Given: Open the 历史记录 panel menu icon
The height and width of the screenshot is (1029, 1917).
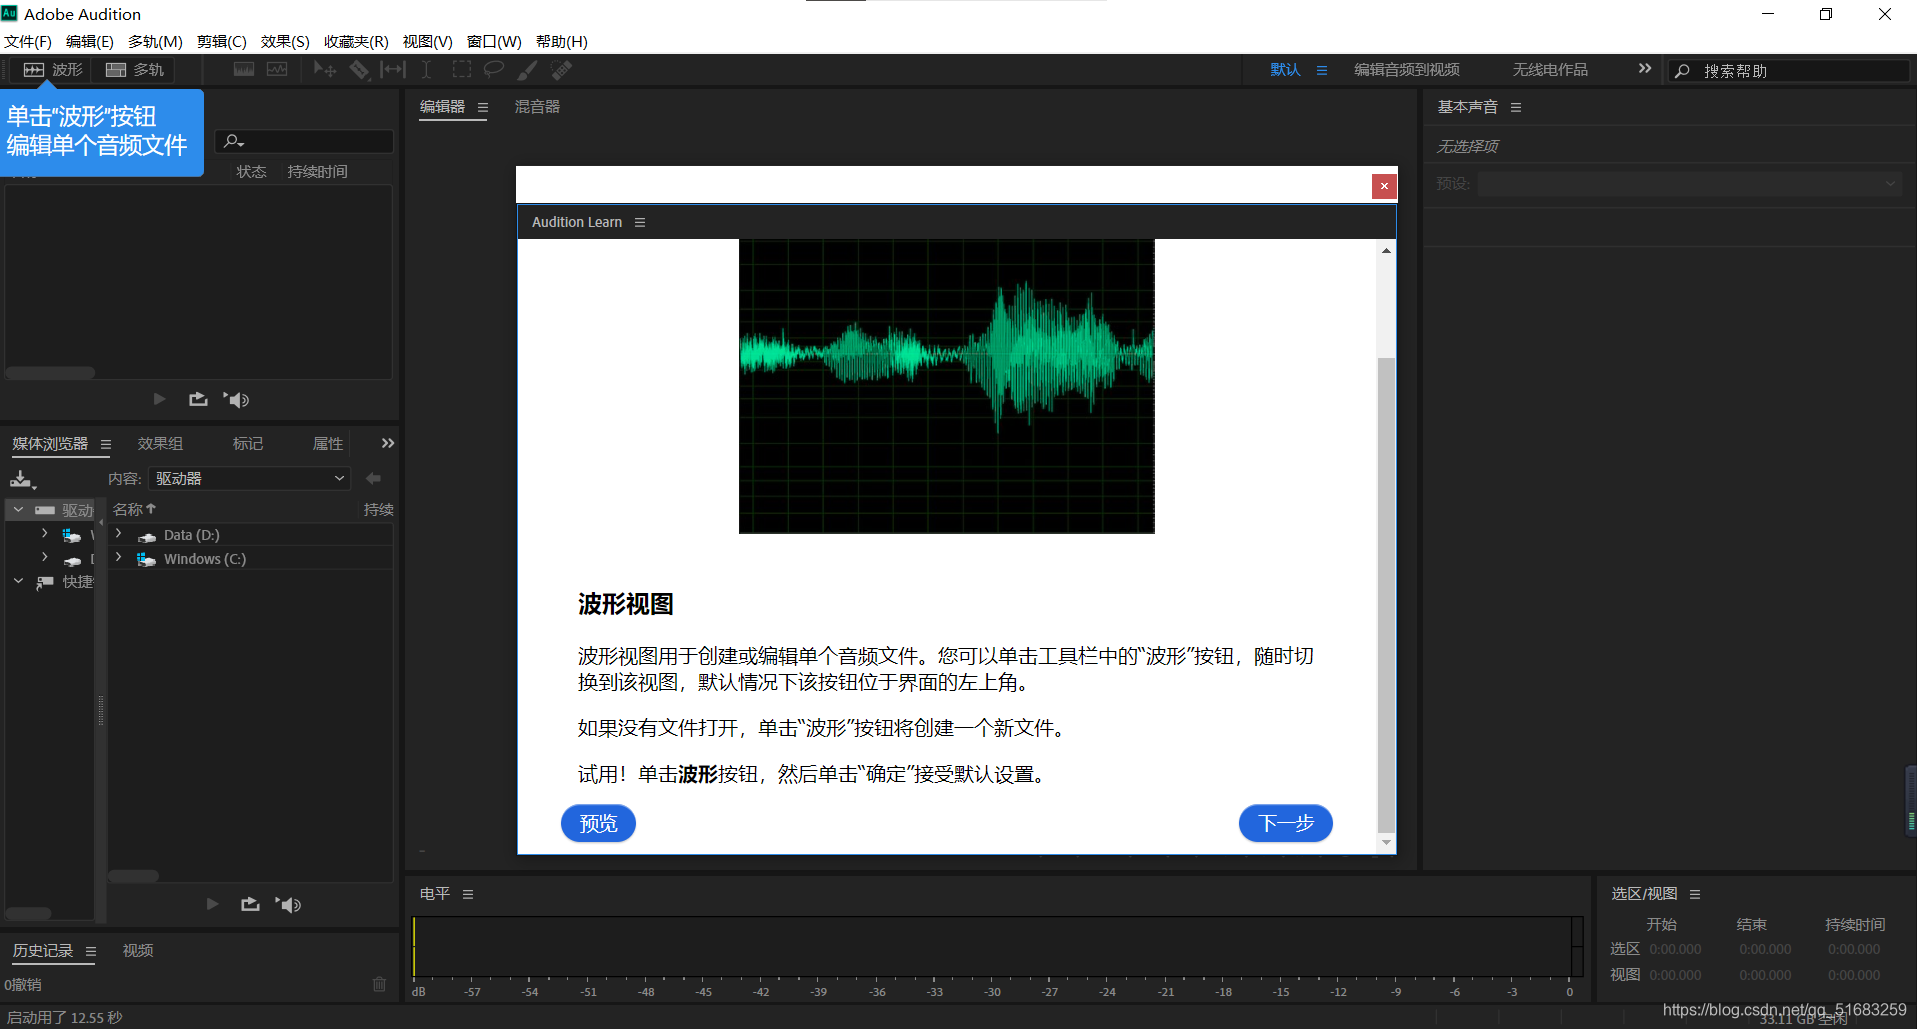Looking at the screenshot, I should click(x=91, y=951).
